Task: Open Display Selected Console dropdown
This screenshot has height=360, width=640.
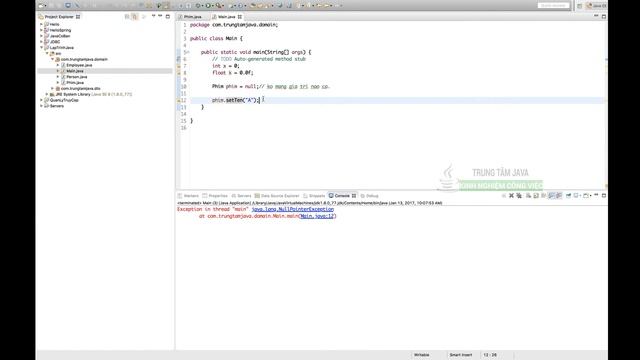Action: [x=581, y=196]
